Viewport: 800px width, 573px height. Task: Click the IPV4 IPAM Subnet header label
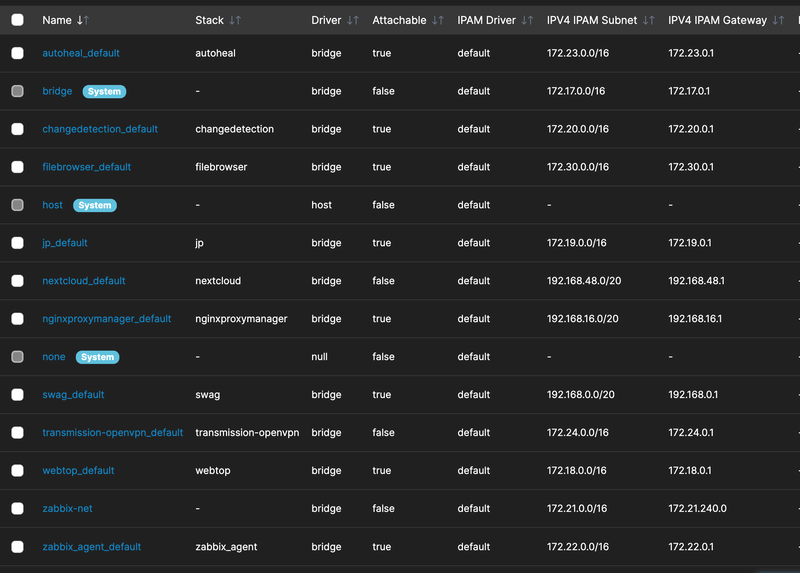(592, 20)
